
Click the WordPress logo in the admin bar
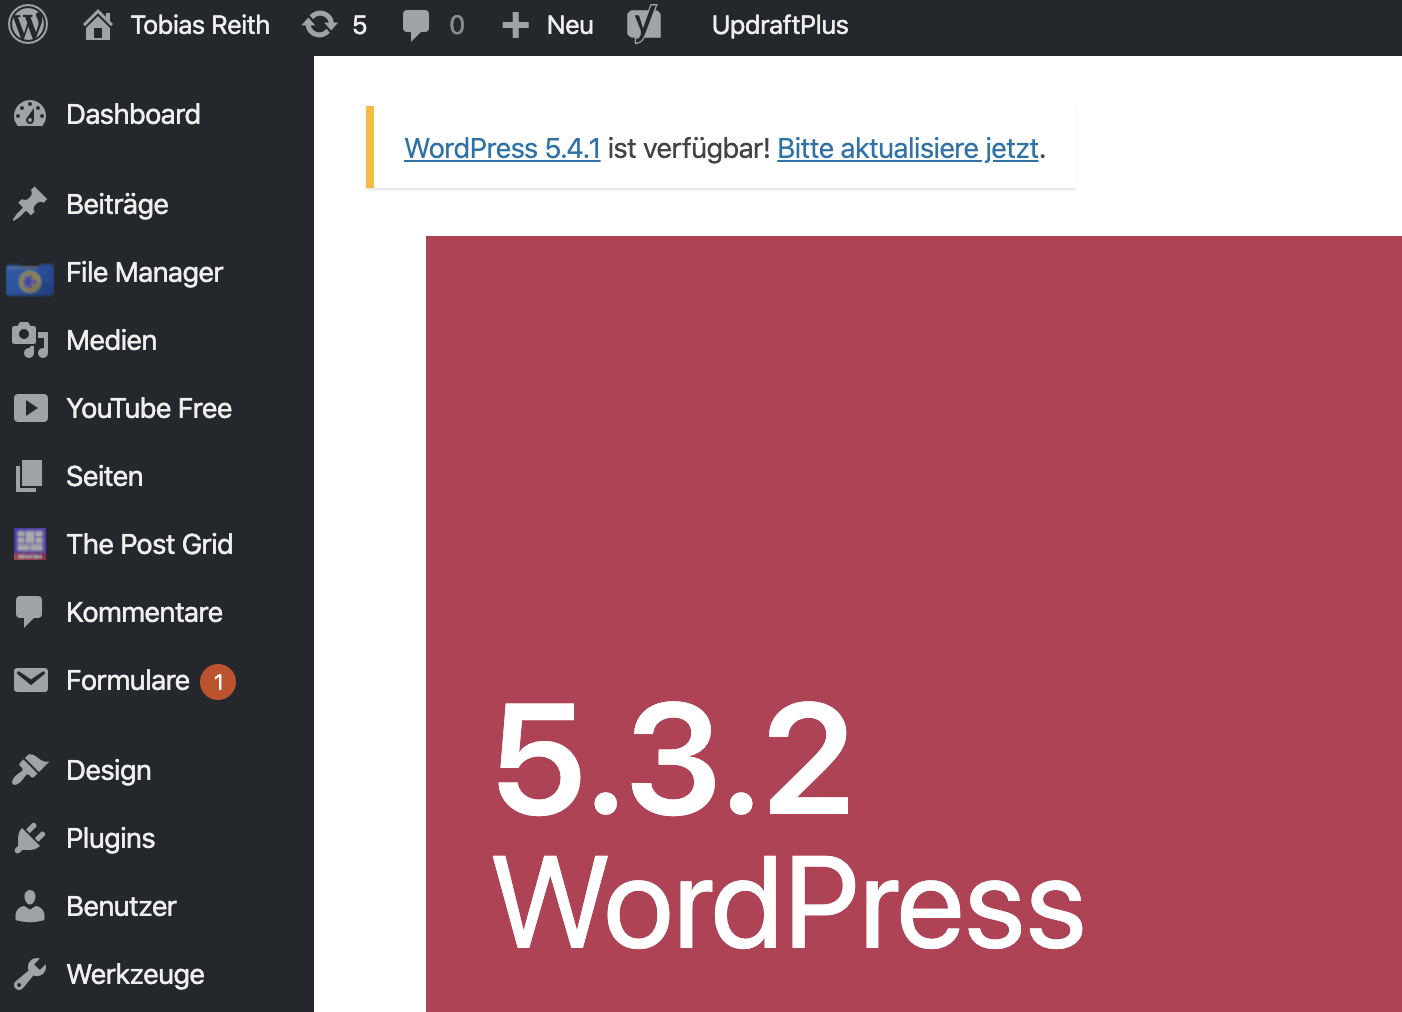[x=28, y=25]
